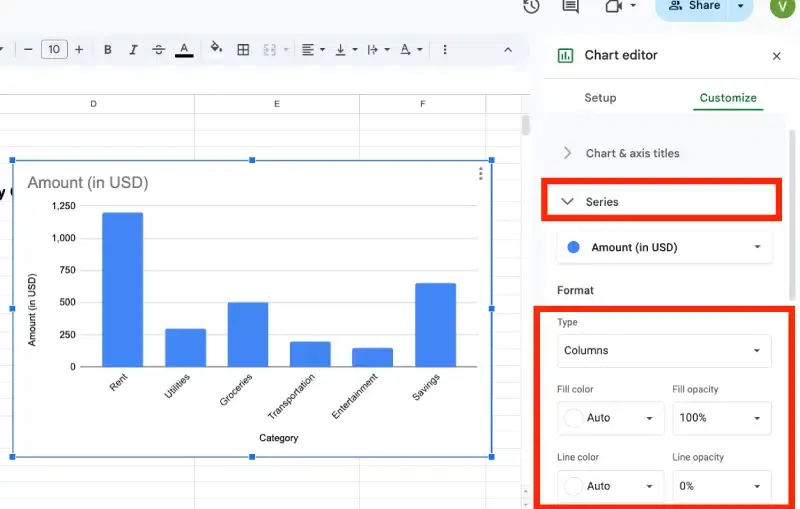The width and height of the screenshot is (800, 509).
Task: Select column F header
Action: tap(422, 104)
